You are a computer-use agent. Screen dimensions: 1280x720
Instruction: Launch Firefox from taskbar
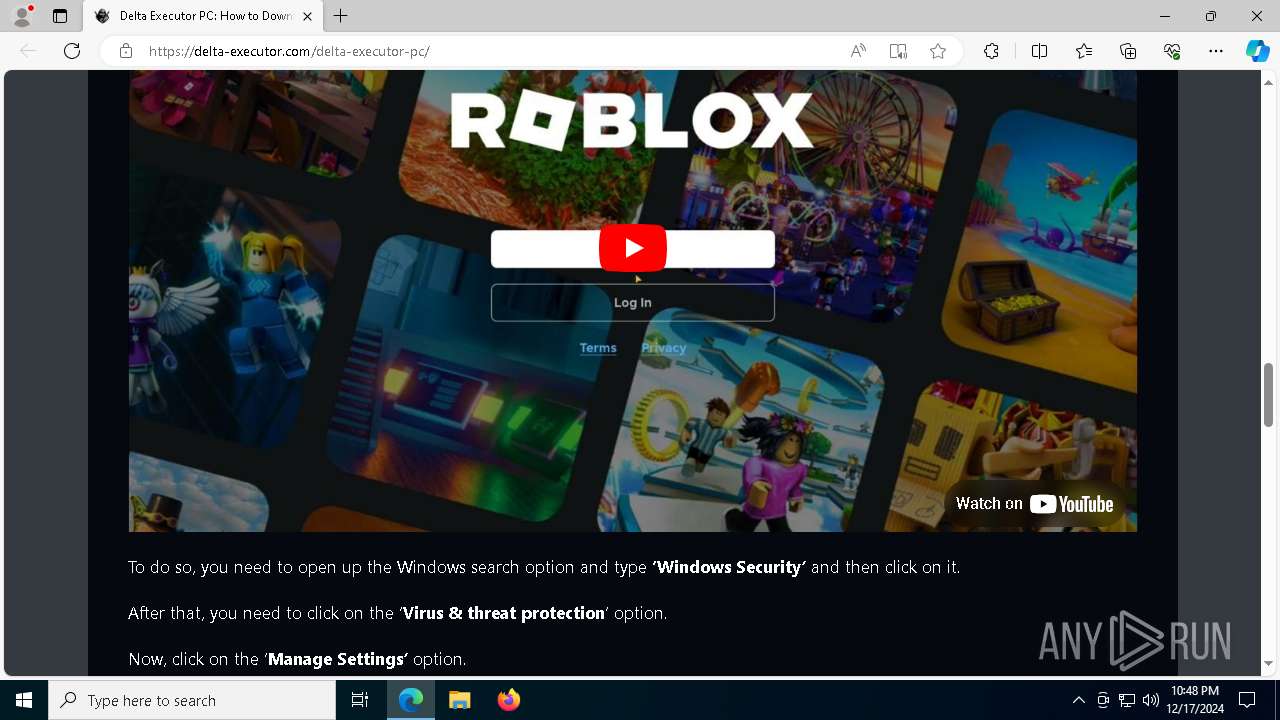click(x=508, y=700)
